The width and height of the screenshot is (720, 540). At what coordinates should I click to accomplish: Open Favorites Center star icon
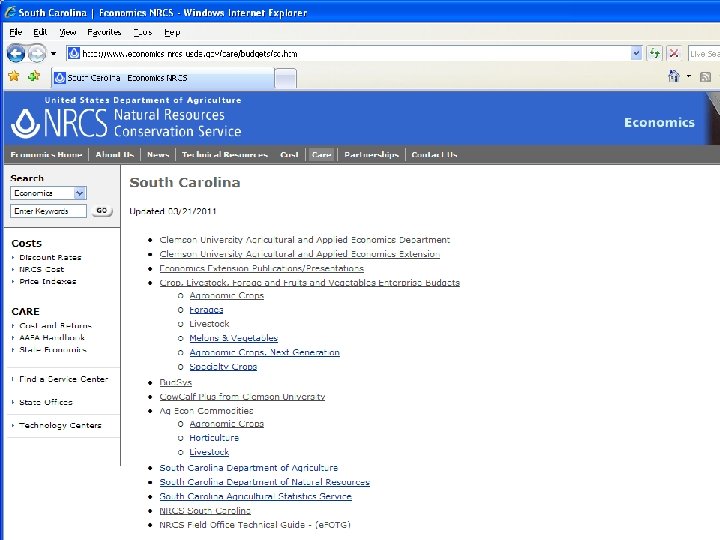coord(14,76)
